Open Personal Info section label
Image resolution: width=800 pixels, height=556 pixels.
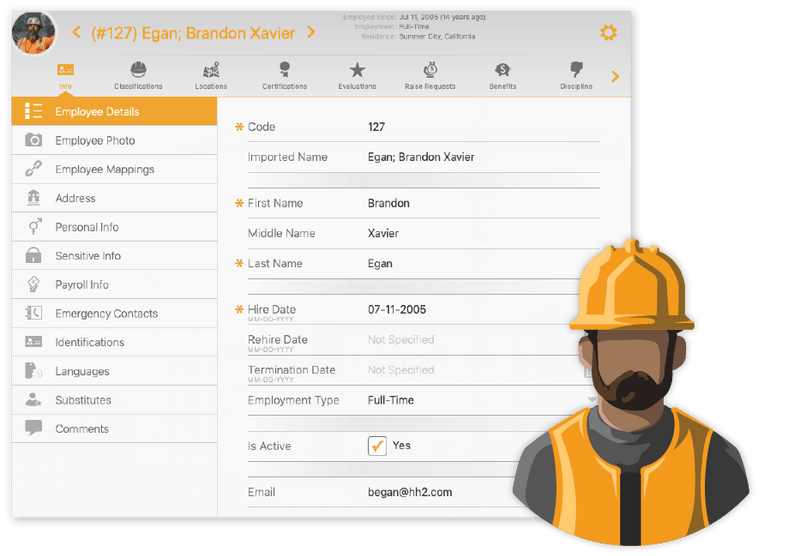coord(87,227)
